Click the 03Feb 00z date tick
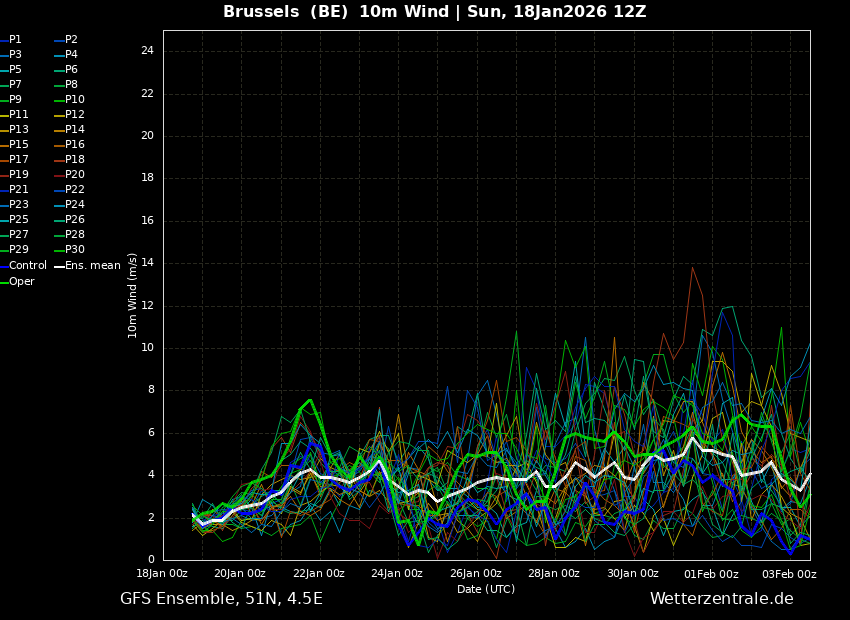The image size is (850, 620). tap(789, 574)
